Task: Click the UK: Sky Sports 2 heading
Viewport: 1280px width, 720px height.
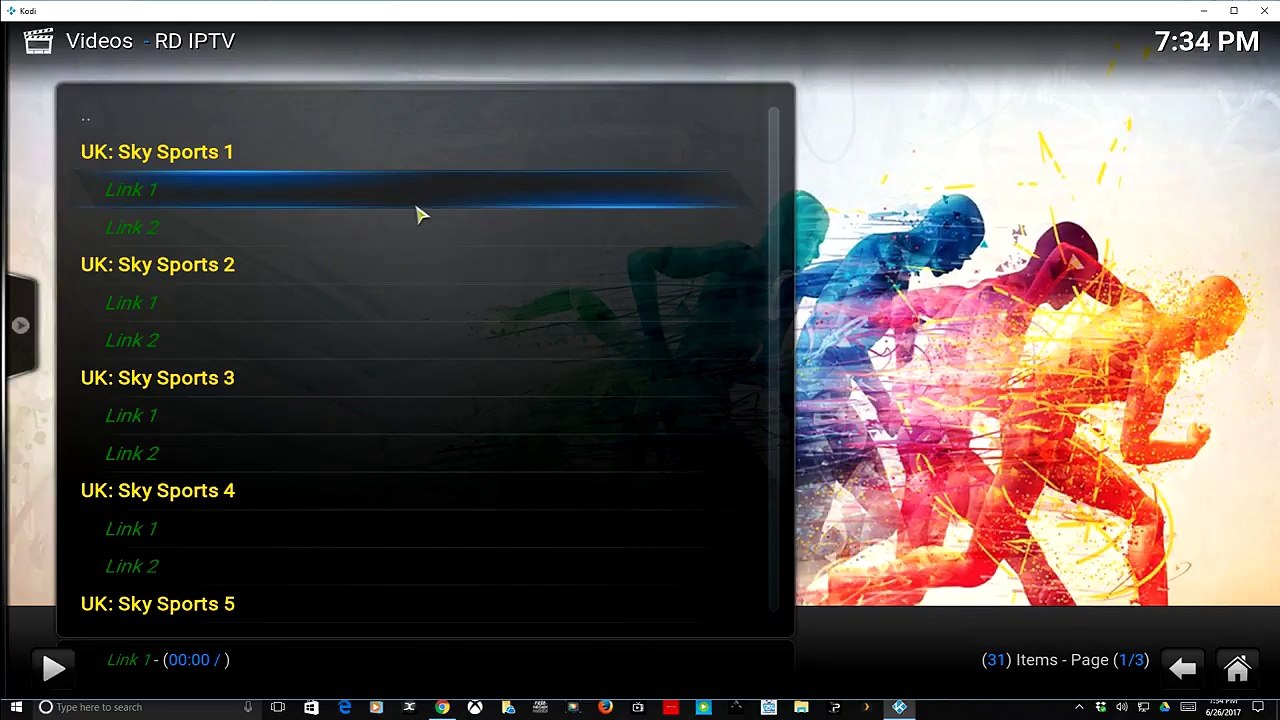Action: pos(158,265)
